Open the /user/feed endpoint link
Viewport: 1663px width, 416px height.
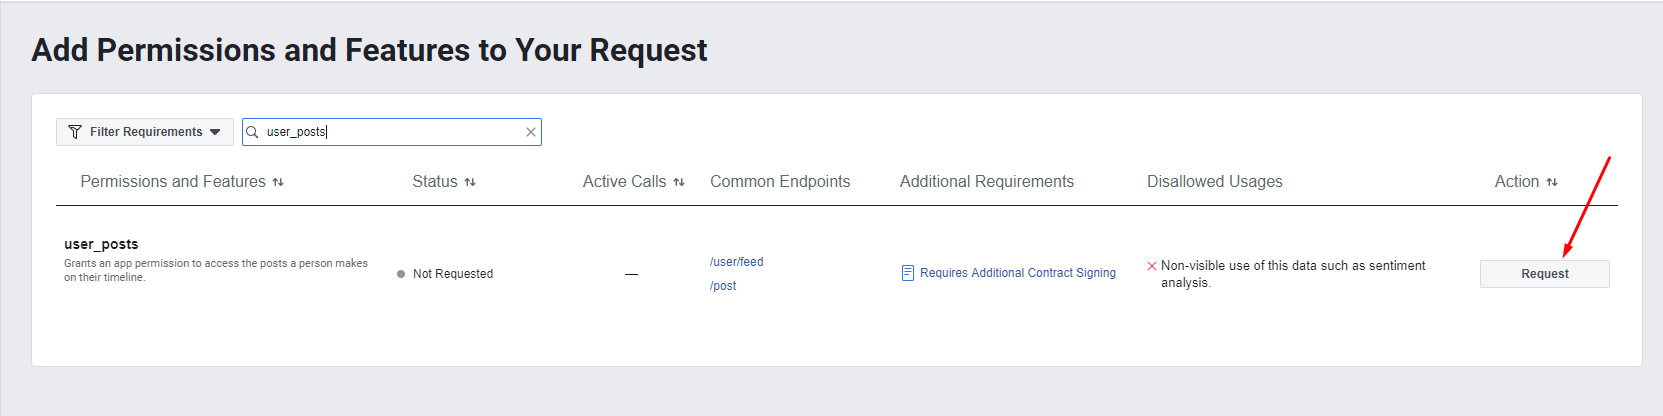tap(737, 262)
